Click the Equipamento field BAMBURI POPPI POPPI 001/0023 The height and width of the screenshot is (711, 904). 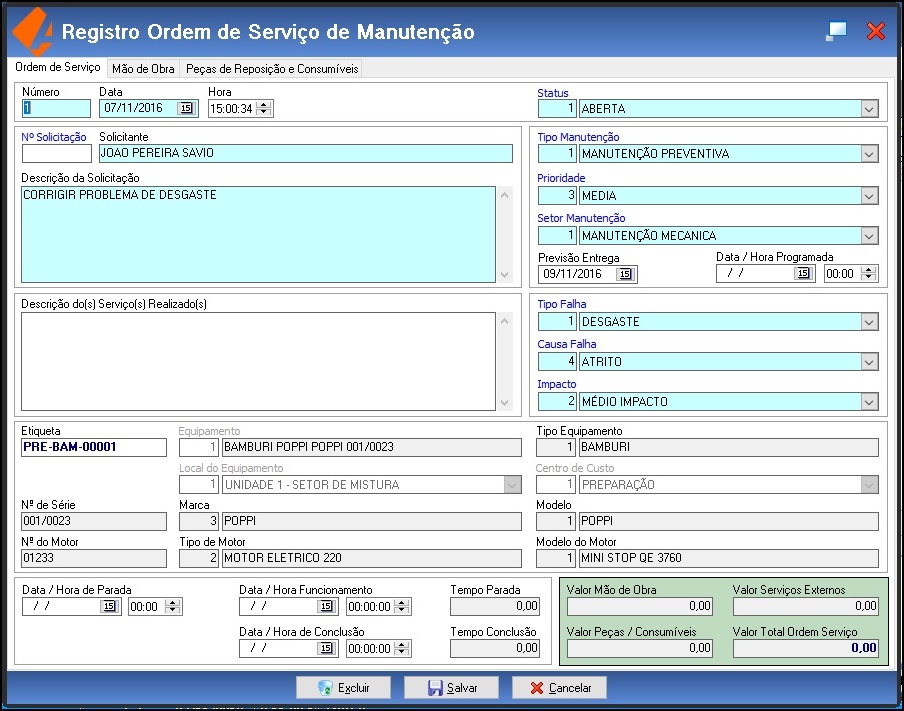click(x=372, y=447)
